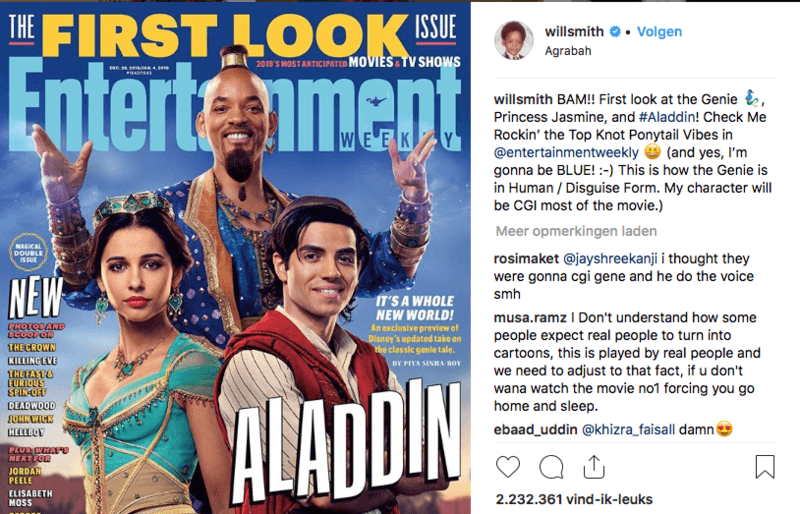This screenshot has width=800, height=514.
Task: Open the @khizra_faisall mention
Action: pyautogui.click(x=628, y=430)
